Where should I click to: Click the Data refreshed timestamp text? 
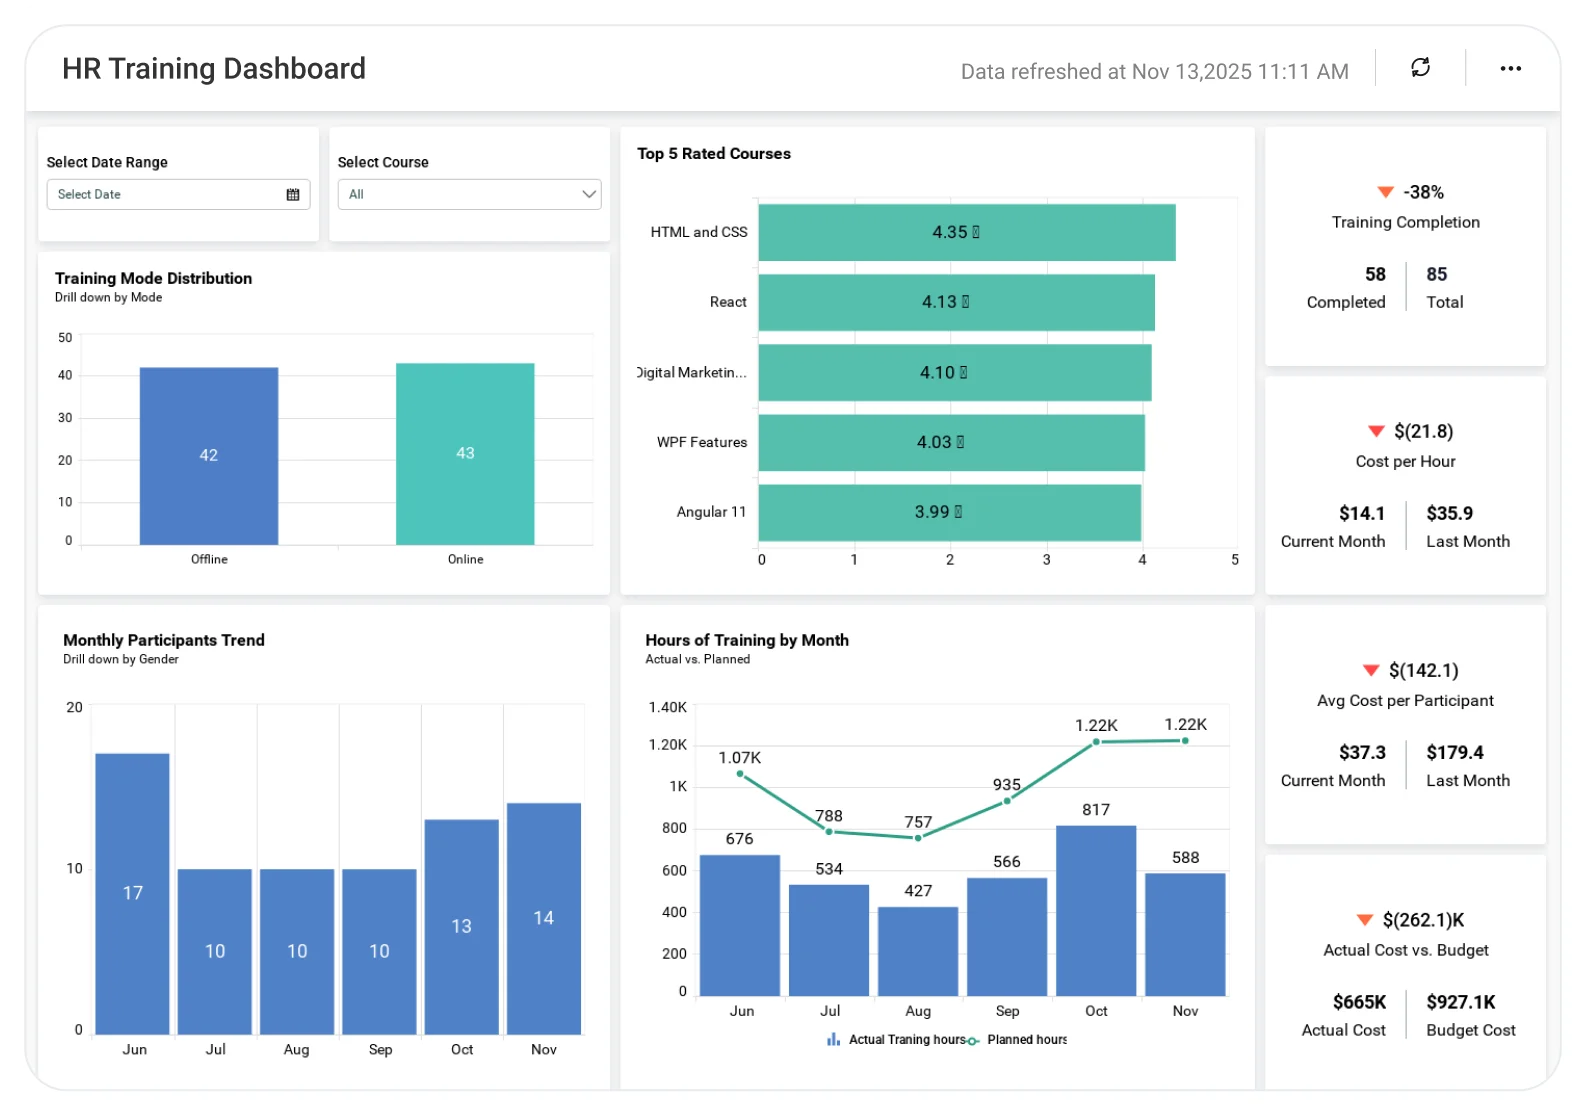[1154, 72]
